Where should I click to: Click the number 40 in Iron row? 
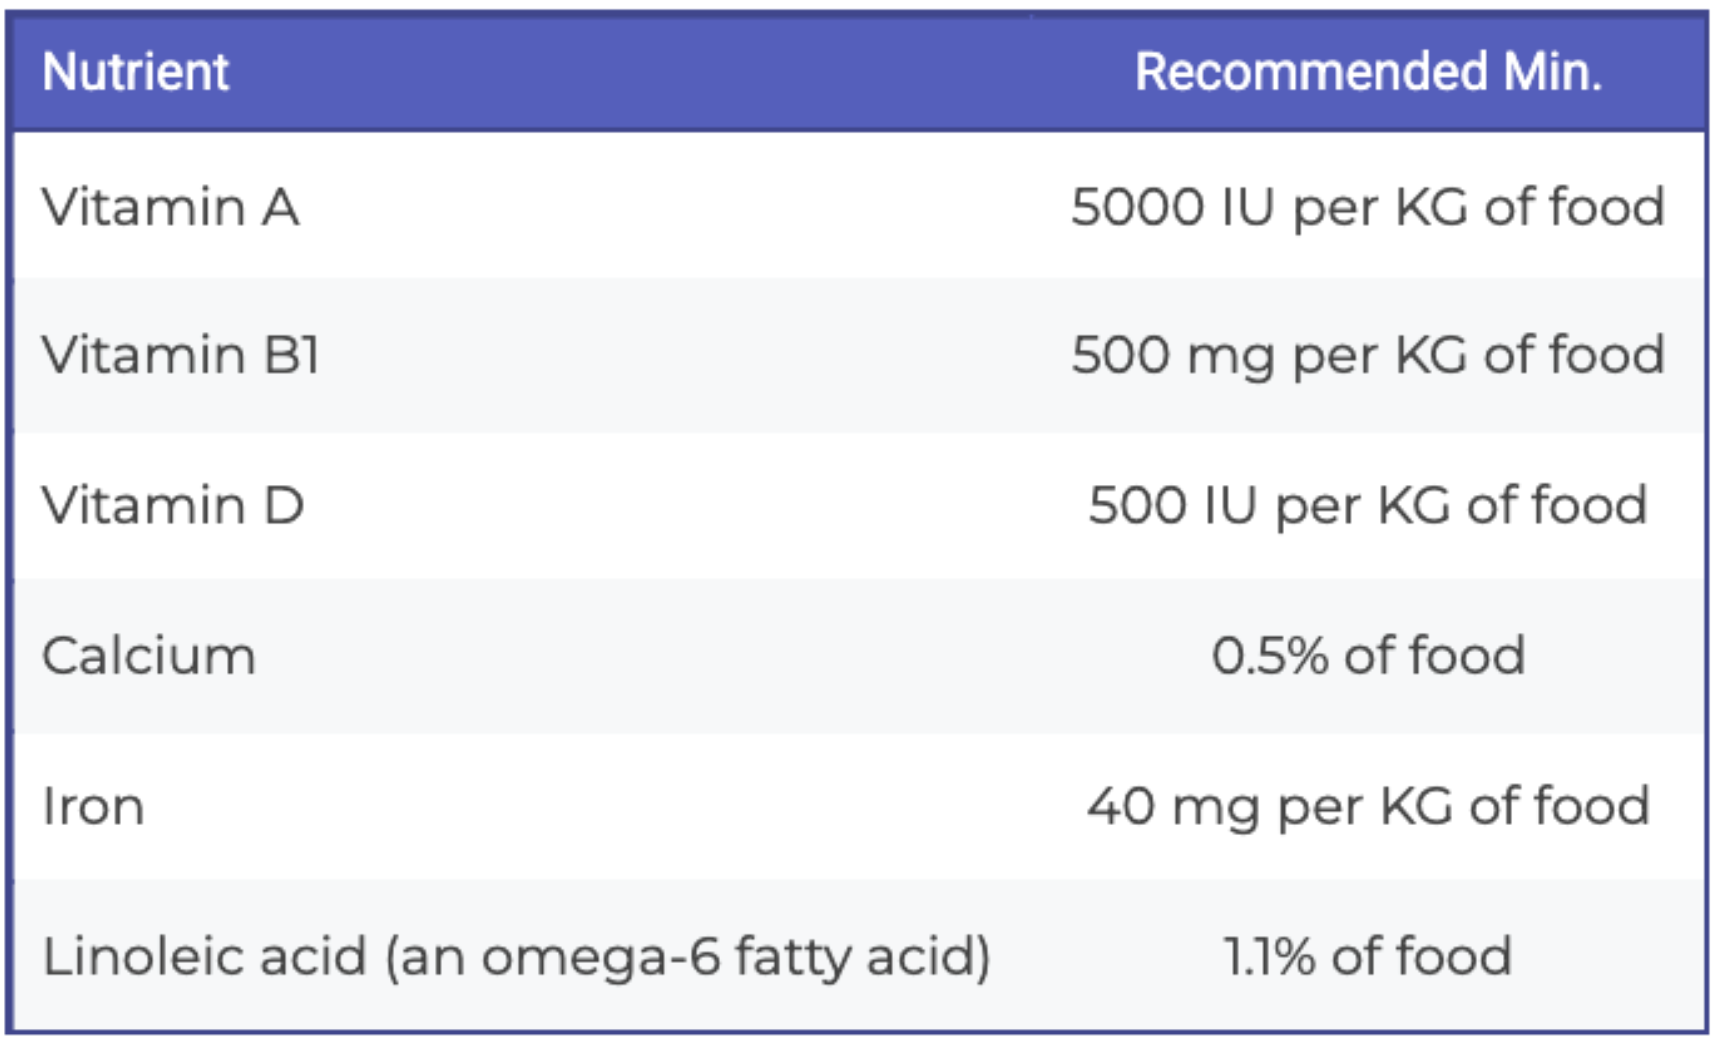[x=1121, y=807]
